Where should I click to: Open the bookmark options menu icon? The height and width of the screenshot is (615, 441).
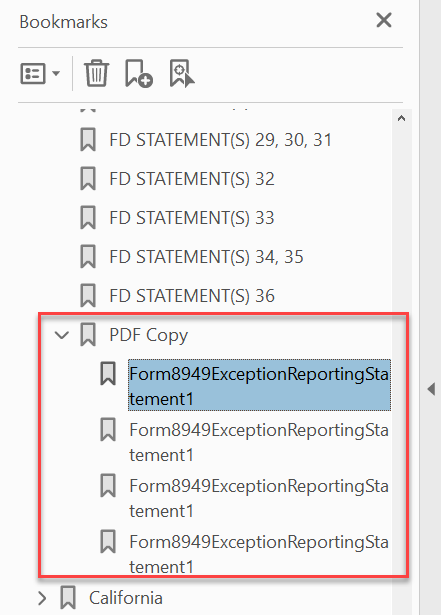[x=33, y=73]
